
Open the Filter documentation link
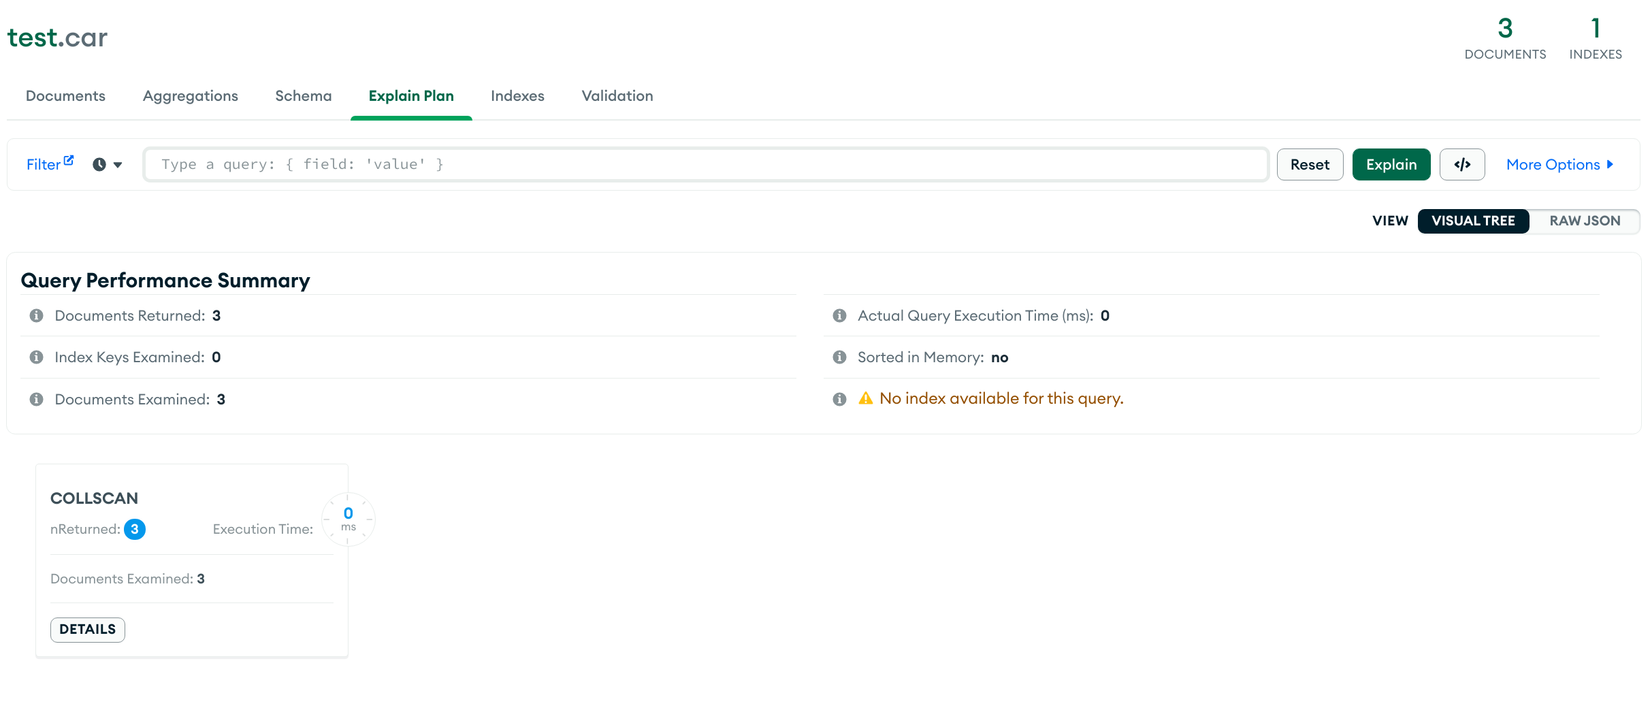tap(49, 164)
